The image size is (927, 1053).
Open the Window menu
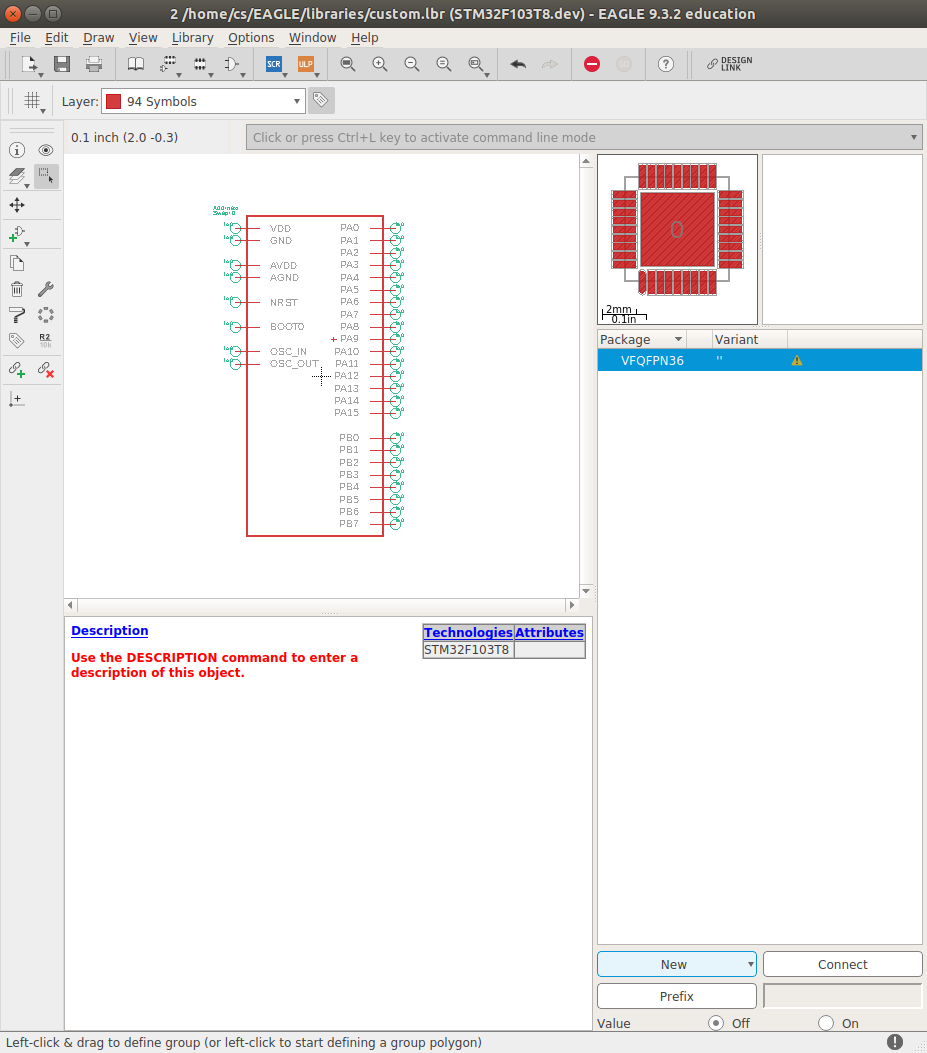click(312, 38)
